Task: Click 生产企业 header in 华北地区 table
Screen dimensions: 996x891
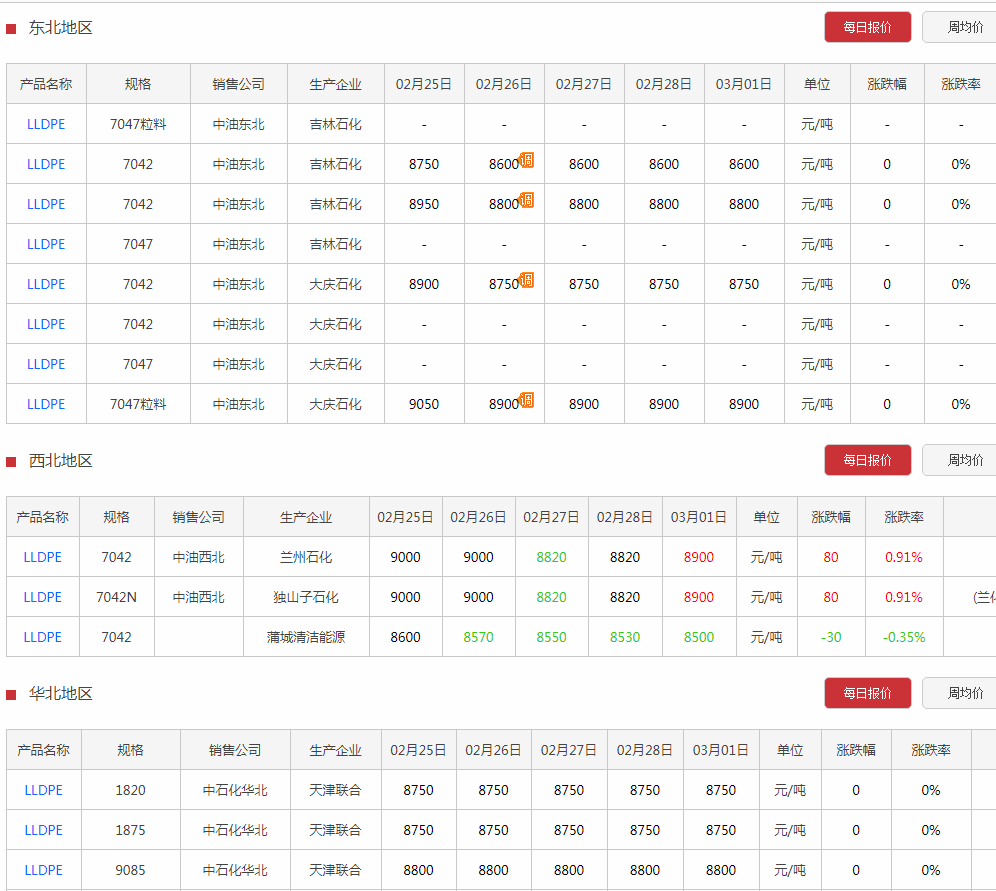Action: coord(335,751)
